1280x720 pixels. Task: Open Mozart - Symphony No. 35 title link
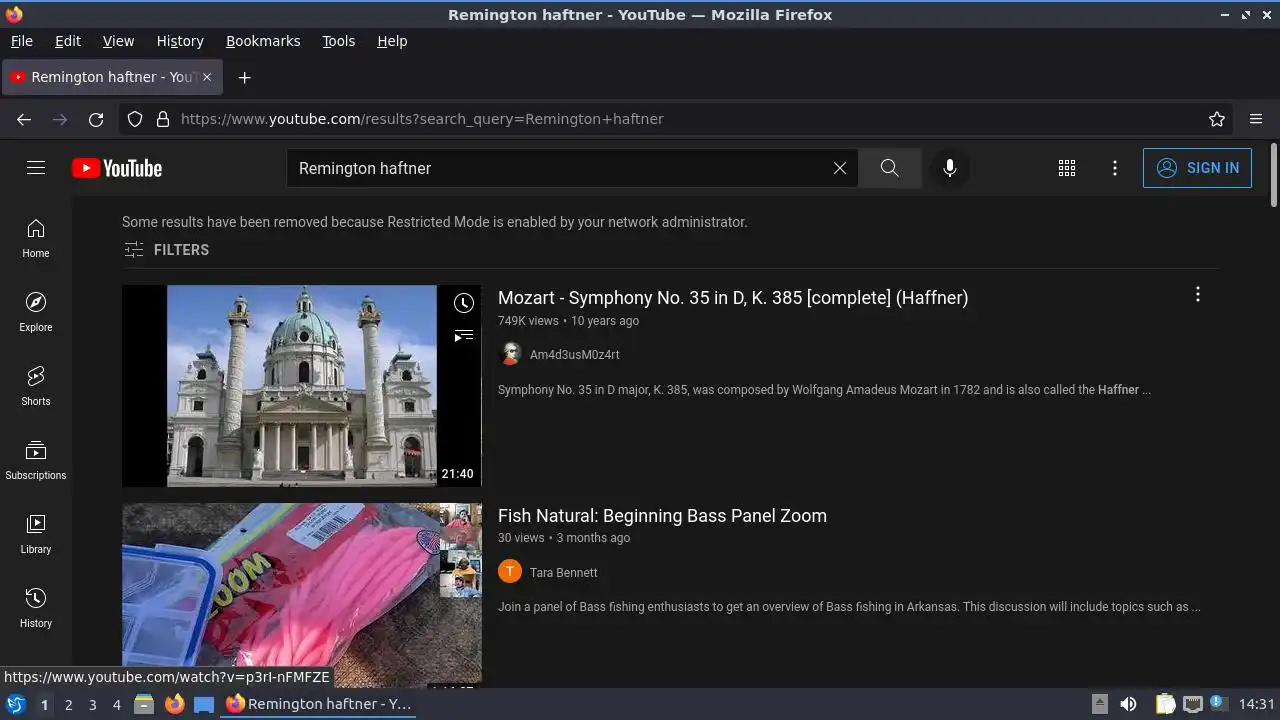(x=733, y=298)
